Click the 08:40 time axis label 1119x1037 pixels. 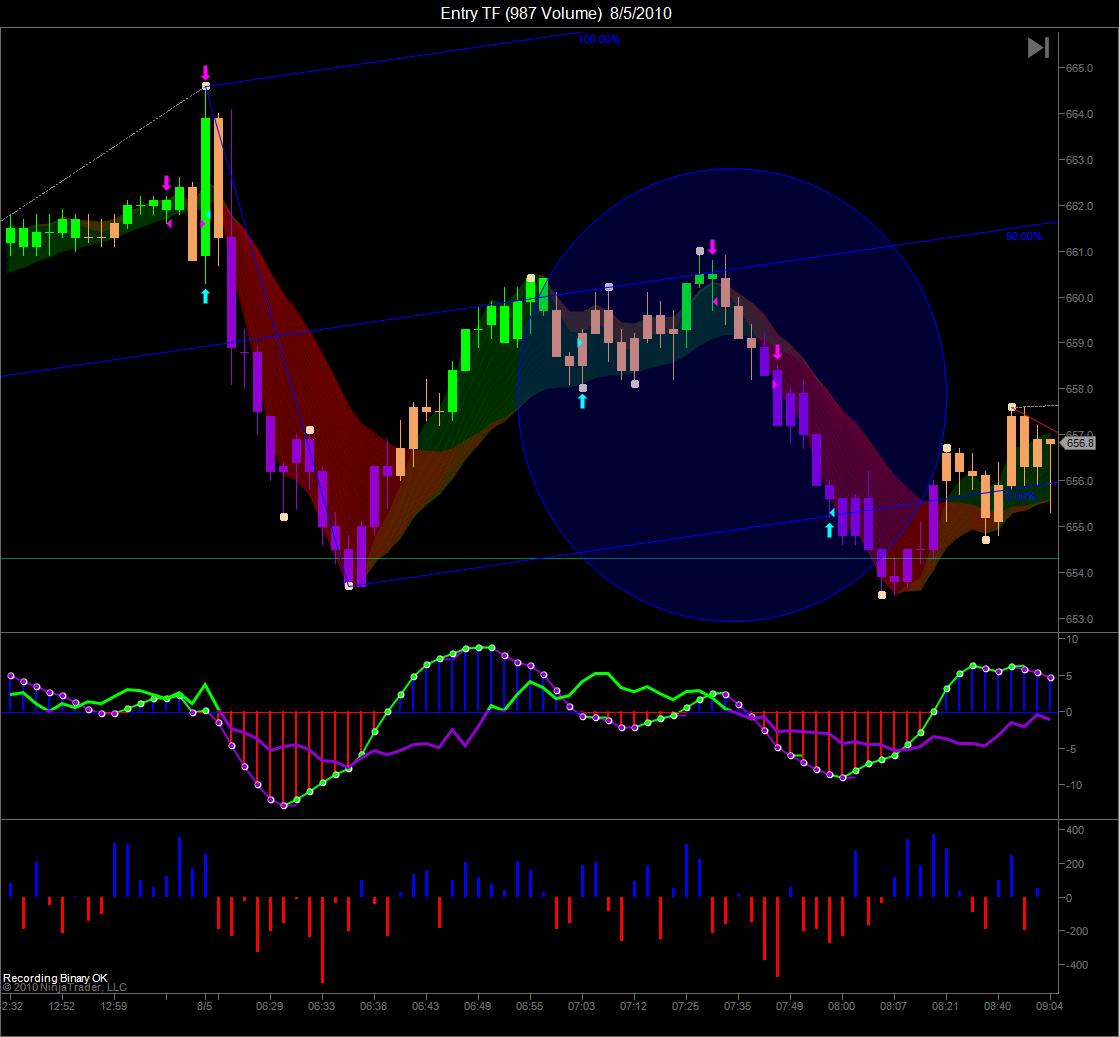[998, 1006]
